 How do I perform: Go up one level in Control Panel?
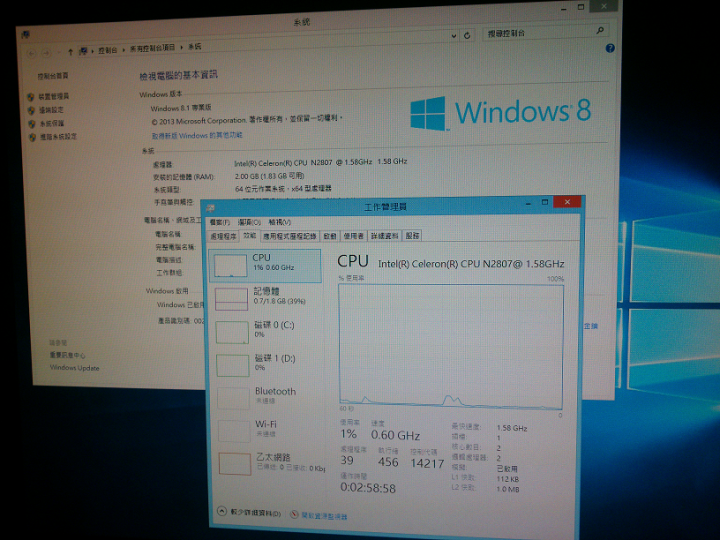(x=70, y=52)
